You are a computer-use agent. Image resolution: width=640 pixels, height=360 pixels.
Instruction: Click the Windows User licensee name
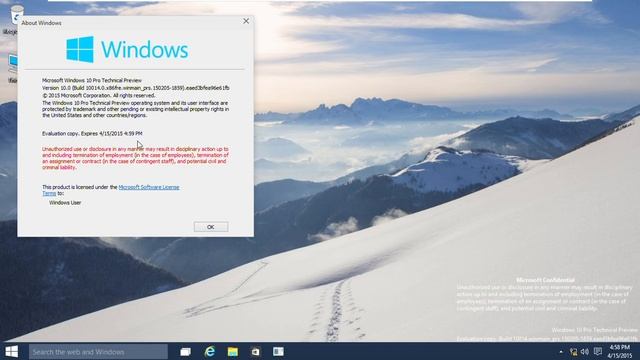coord(65,202)
